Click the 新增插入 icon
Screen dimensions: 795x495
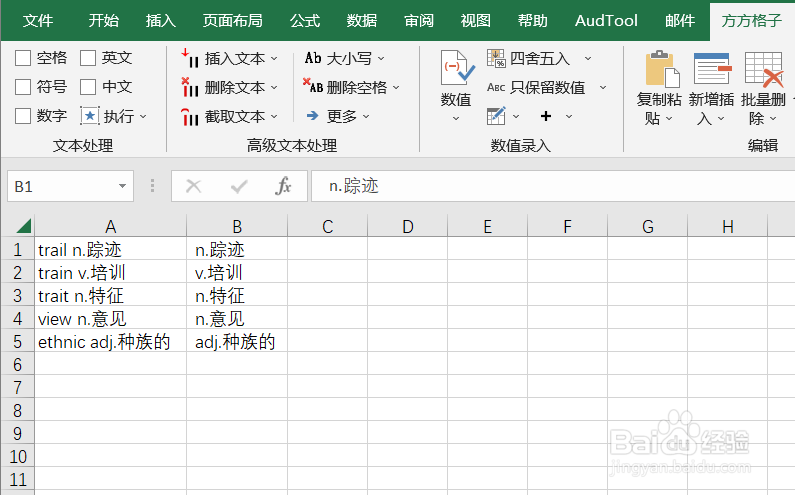713,68
